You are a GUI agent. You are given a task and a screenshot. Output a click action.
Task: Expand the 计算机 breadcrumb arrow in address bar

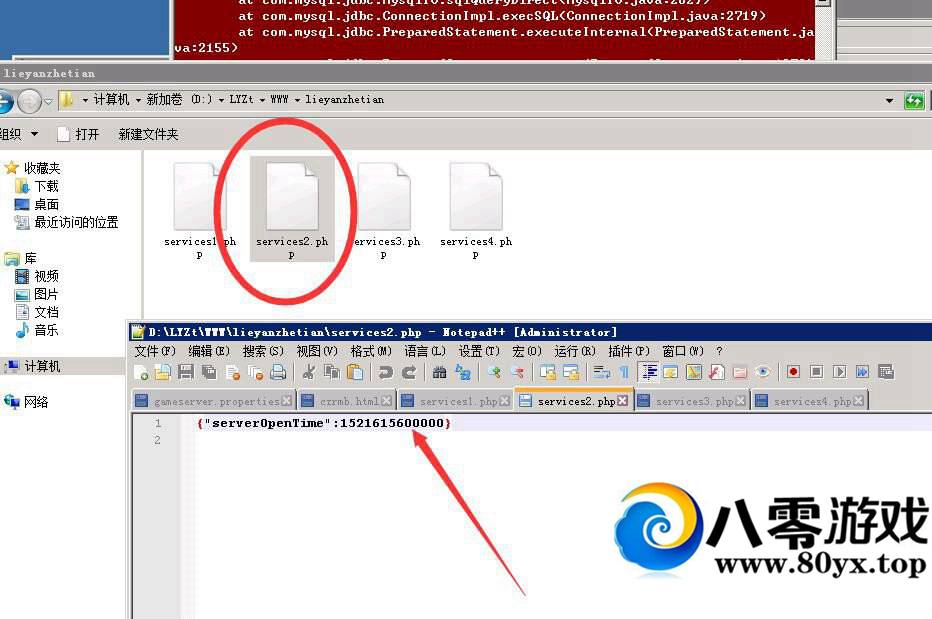tap(137, 100)
